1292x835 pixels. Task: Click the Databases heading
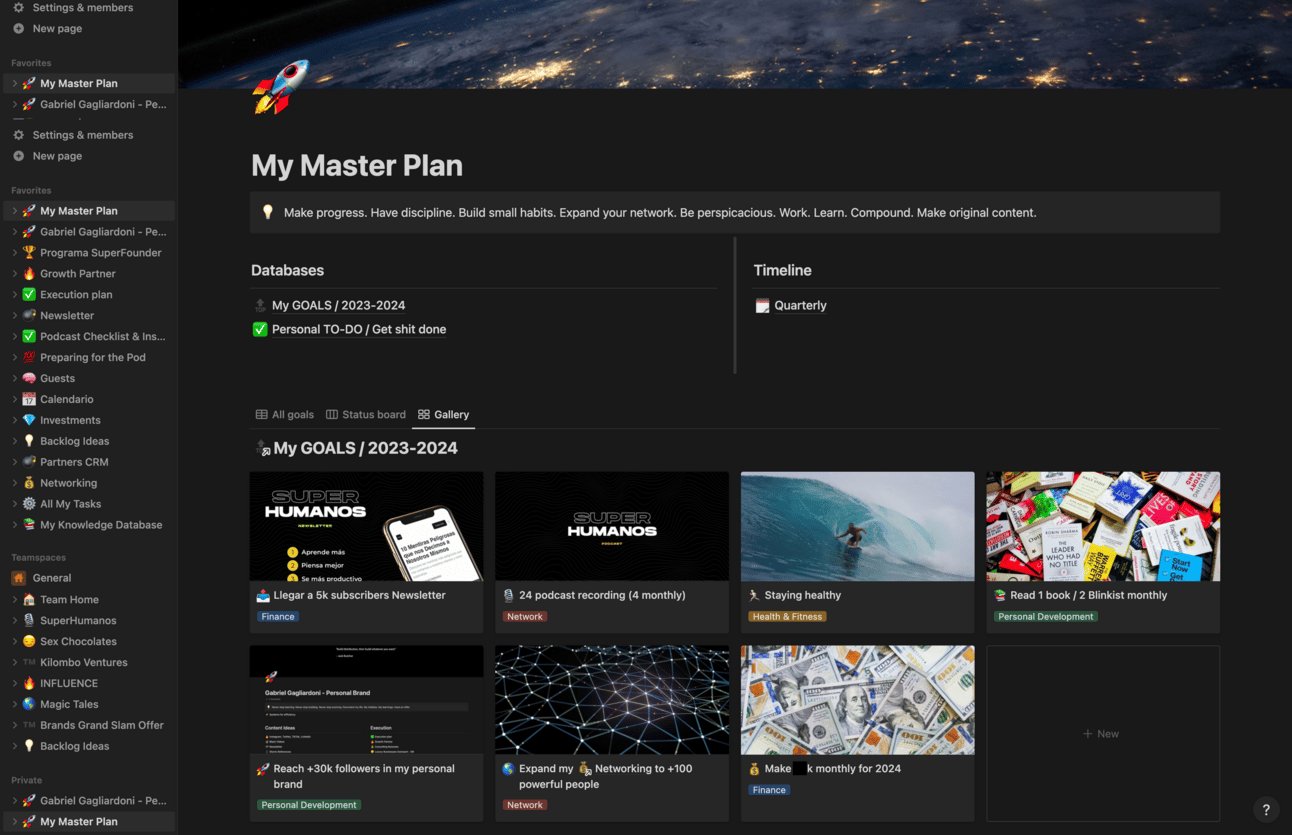[287, 271]
